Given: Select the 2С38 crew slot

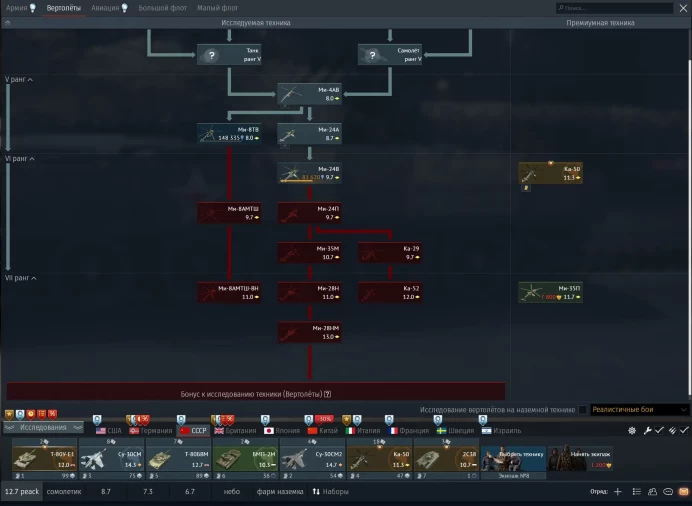Looking at the screenshot, I should tap(447, 459).
